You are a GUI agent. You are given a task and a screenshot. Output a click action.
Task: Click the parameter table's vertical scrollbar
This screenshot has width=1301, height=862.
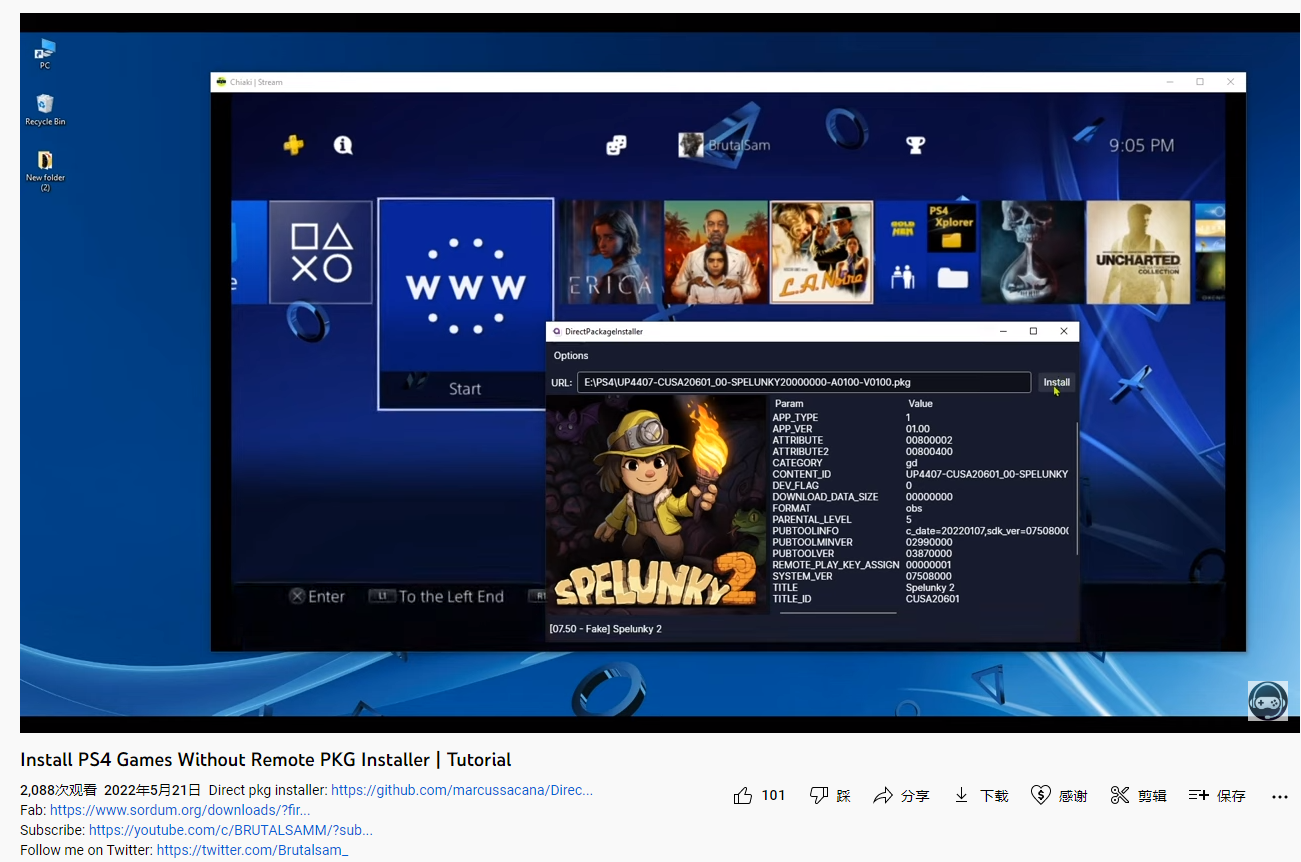[1076, 490]
